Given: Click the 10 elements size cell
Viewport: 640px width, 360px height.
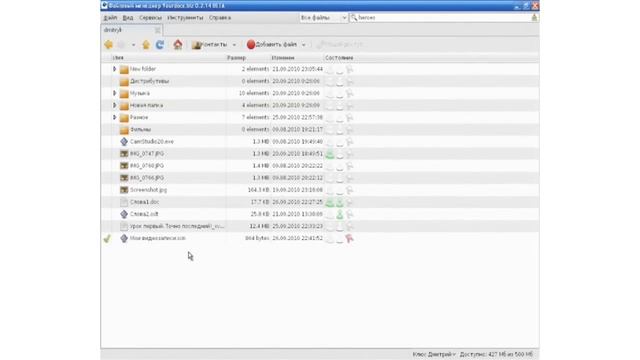Looking at the screenshot, I should [x=254, y=93].
